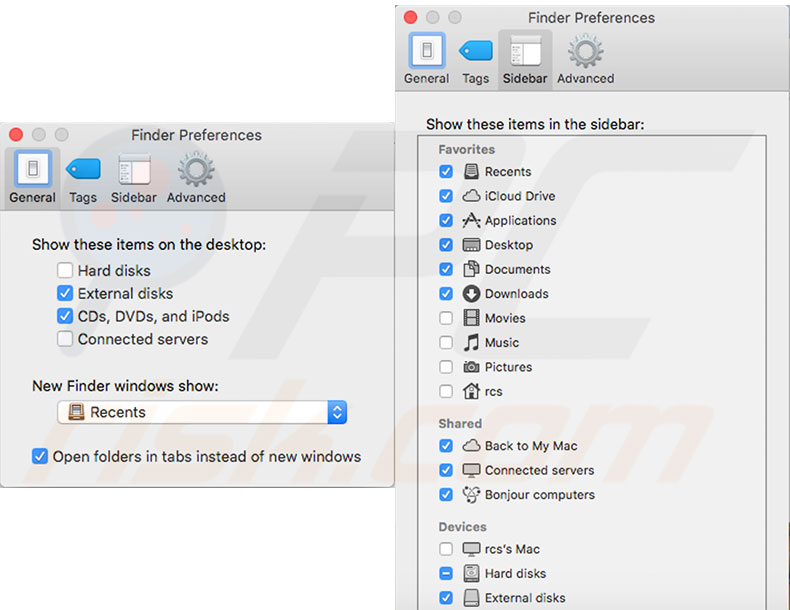Open the Sidebar icon in left Finder Preferences window
This screenshot has height=610, width=790.
tap(134, 169)
